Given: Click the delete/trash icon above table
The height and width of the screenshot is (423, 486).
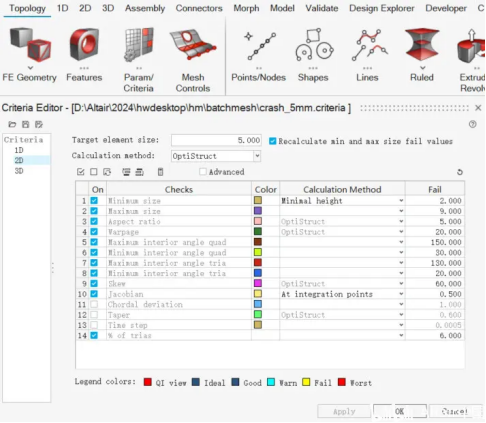Looking at the screenshot, I should [x=160, y=172].
